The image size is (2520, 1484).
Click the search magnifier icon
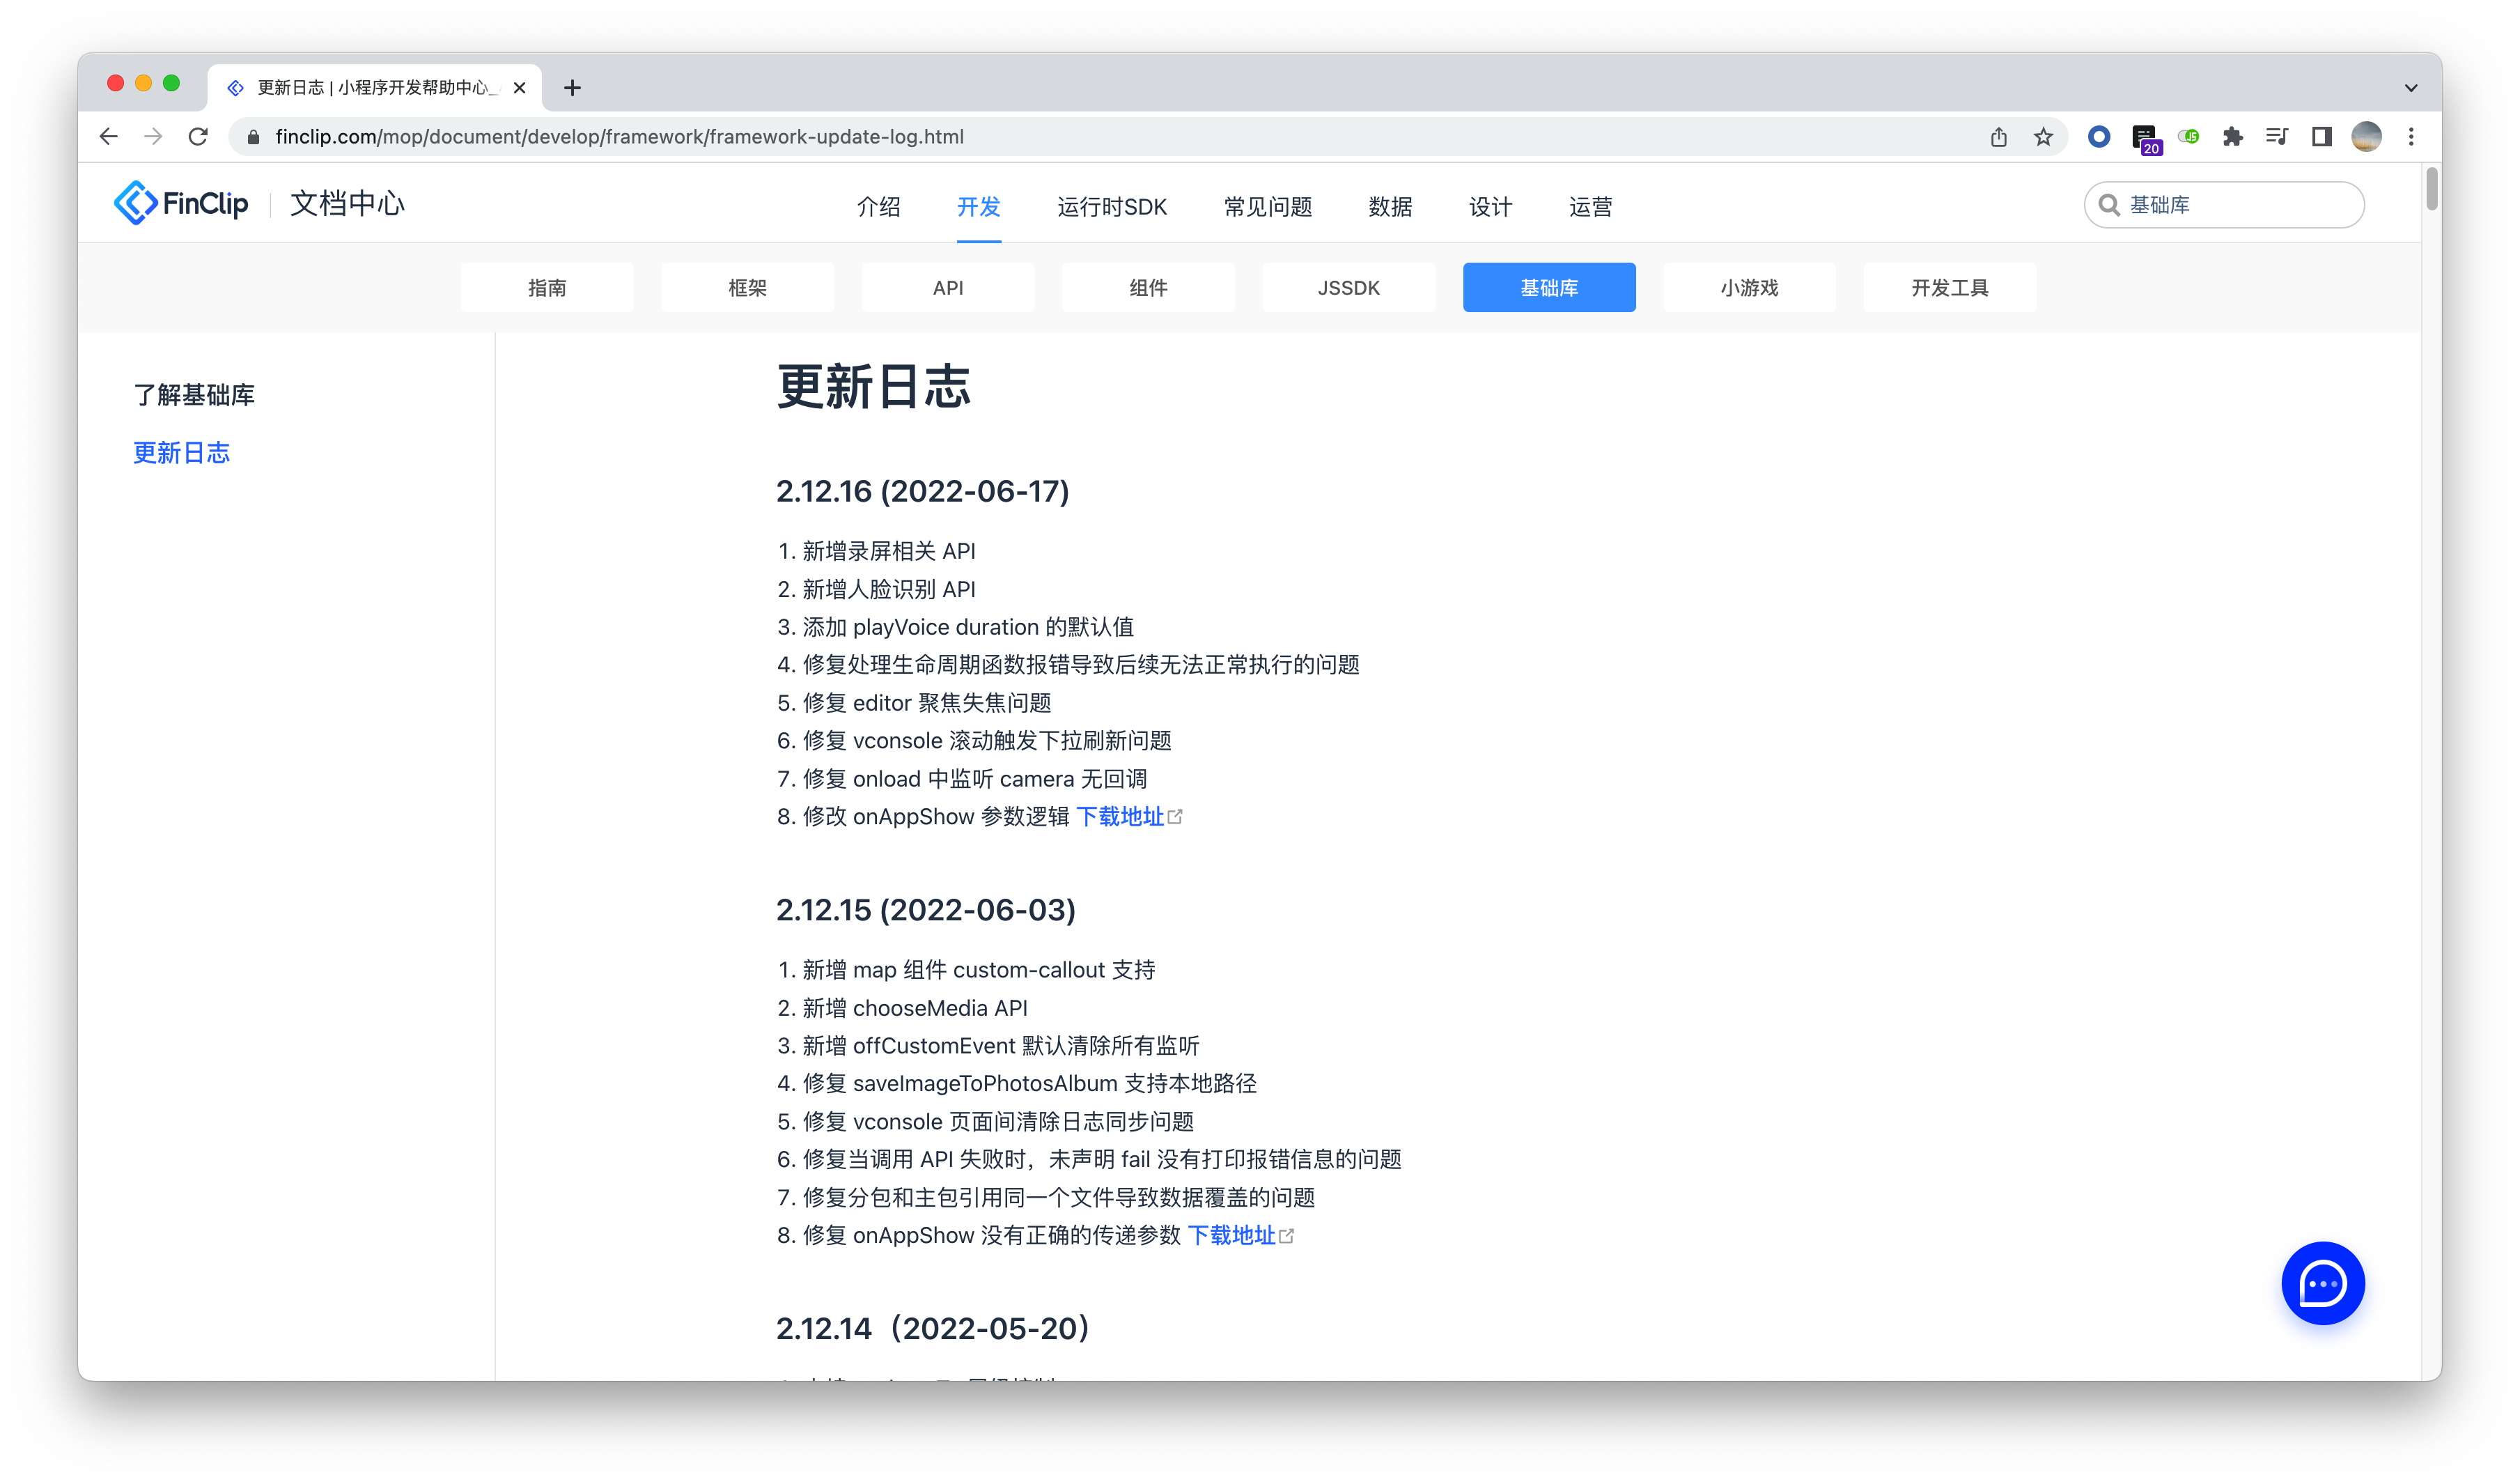[2109, 205]
